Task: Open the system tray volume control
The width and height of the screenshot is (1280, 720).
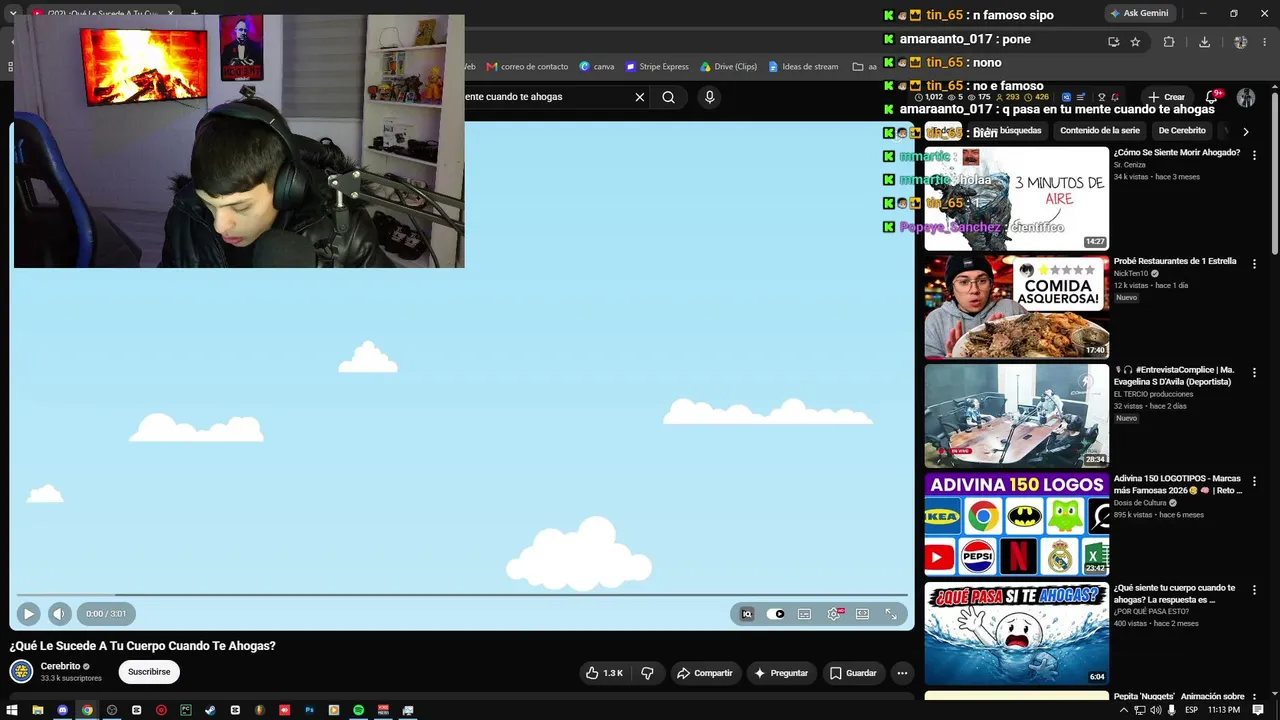Action: [x=1156, y=710]
